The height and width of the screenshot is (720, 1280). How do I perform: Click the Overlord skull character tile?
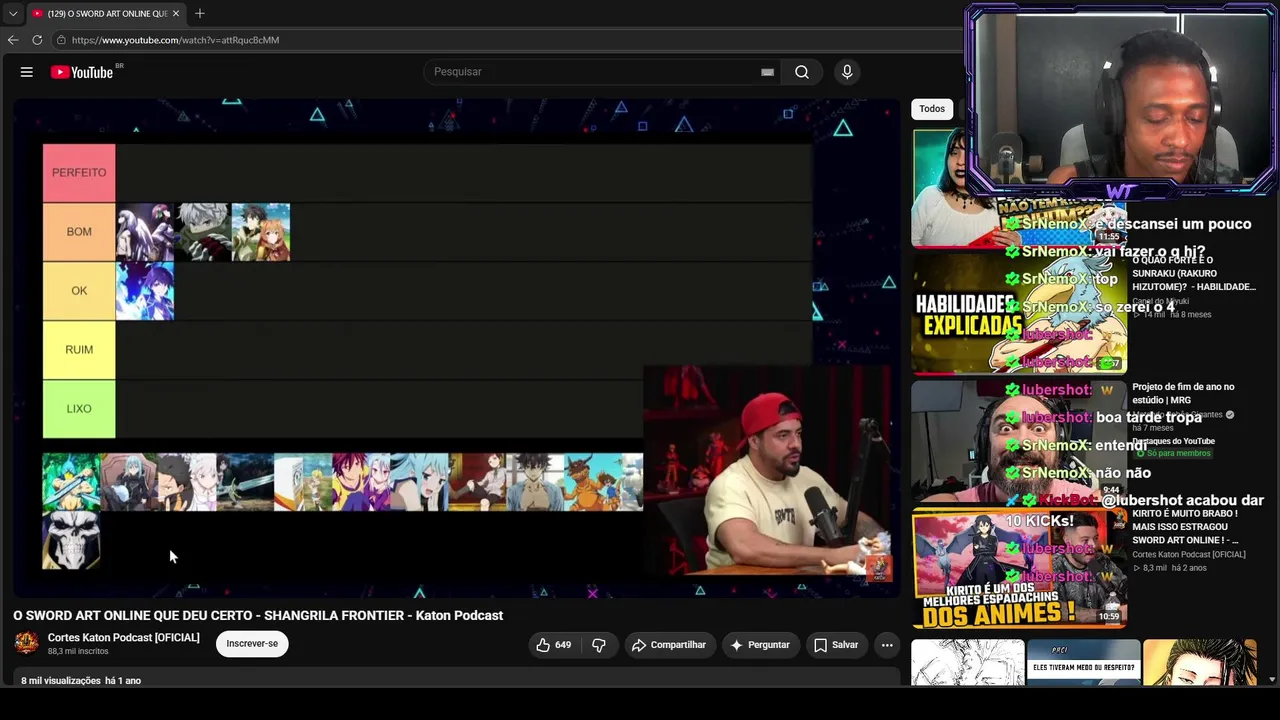coord(71,540)
